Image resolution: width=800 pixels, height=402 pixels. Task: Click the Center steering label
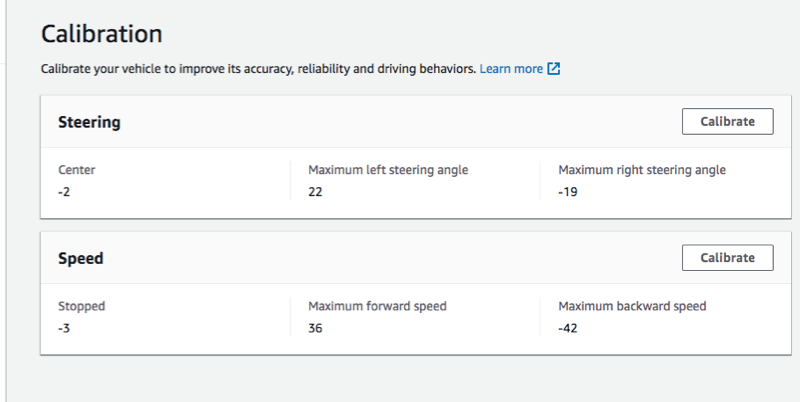pos(77,170)
